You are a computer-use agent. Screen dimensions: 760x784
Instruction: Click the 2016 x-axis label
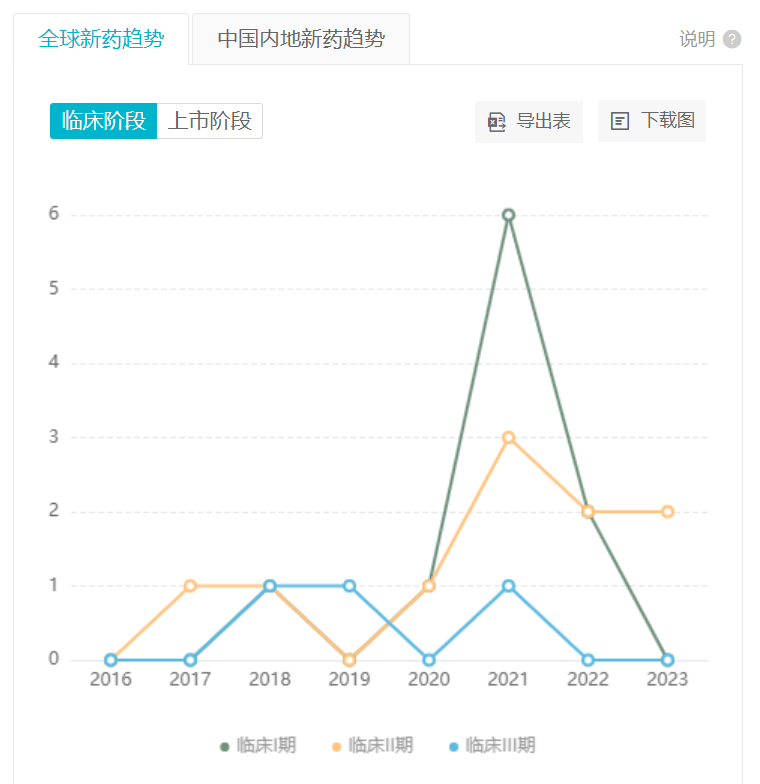coord(110,680)
